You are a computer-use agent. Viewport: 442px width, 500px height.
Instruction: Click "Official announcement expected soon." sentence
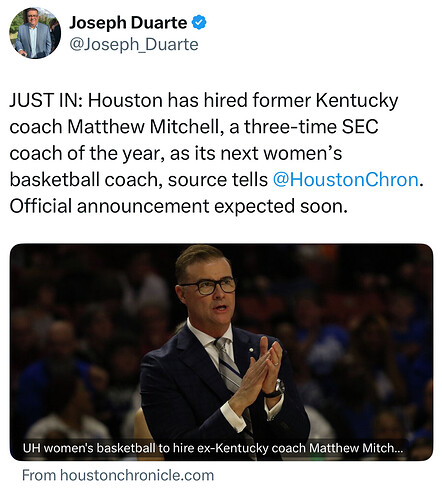179,206
